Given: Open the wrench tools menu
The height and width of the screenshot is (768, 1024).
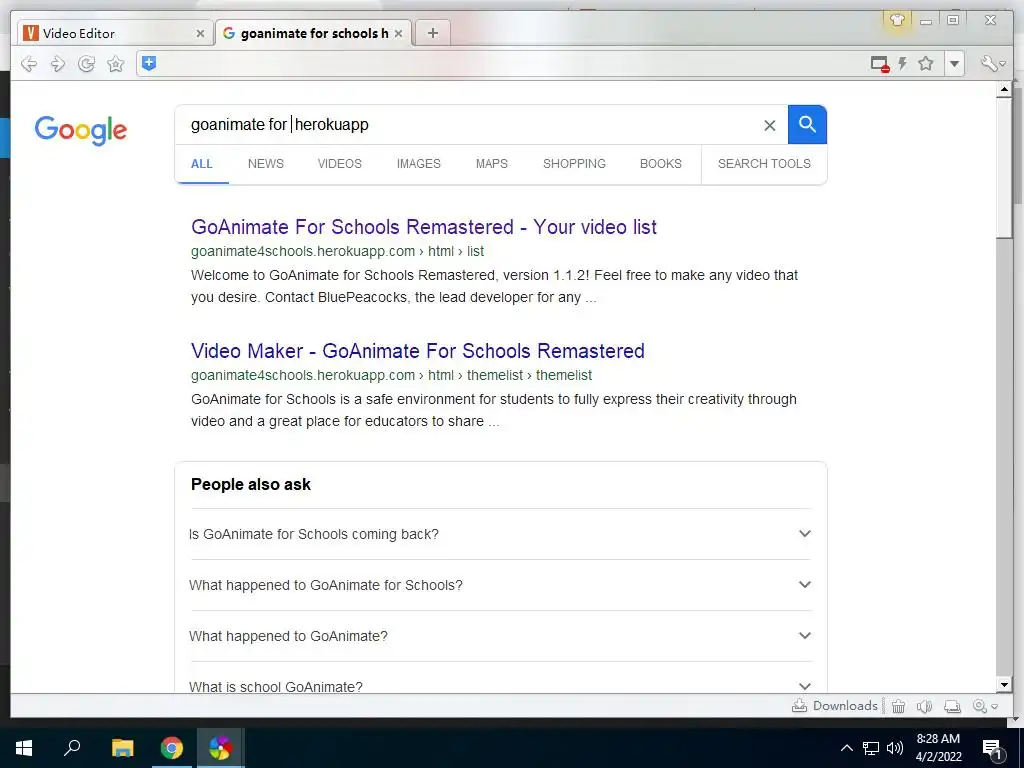Looking at the screenshot, I should tap(993, 63).
